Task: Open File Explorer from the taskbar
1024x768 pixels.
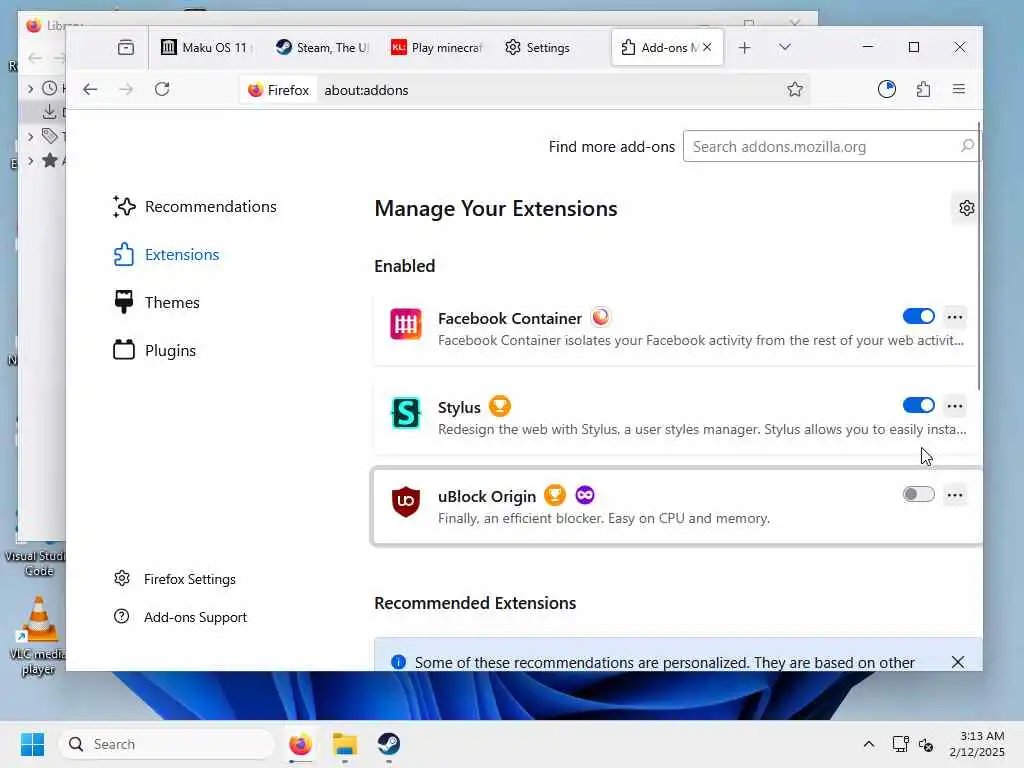Action: click(344, 744)
